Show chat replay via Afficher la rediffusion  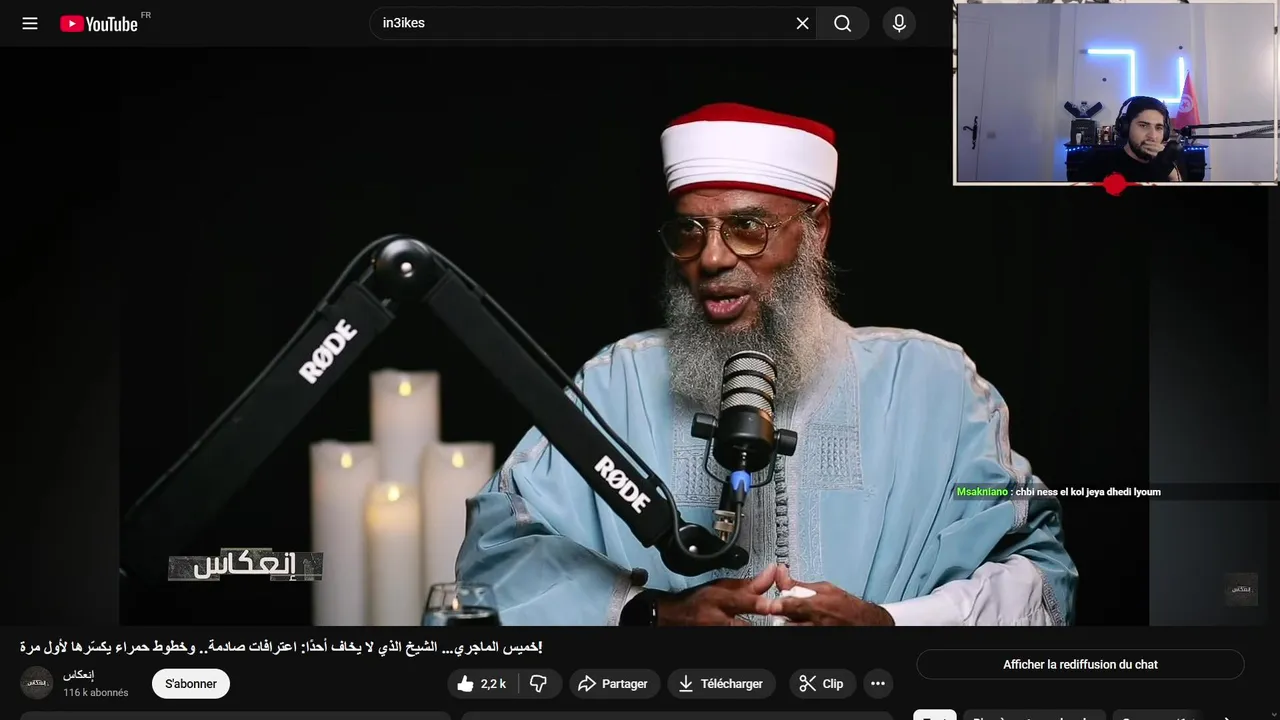[x=1080, y=664]
